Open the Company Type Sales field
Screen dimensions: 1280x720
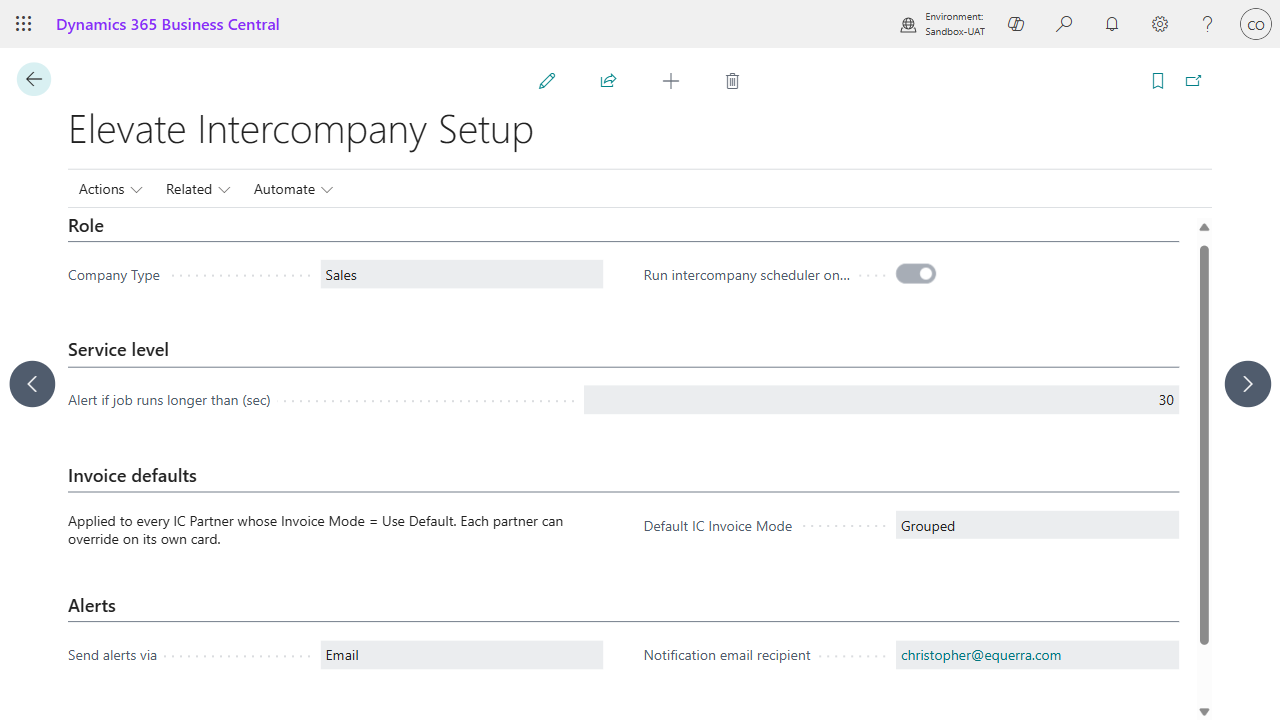coord(462,275)
